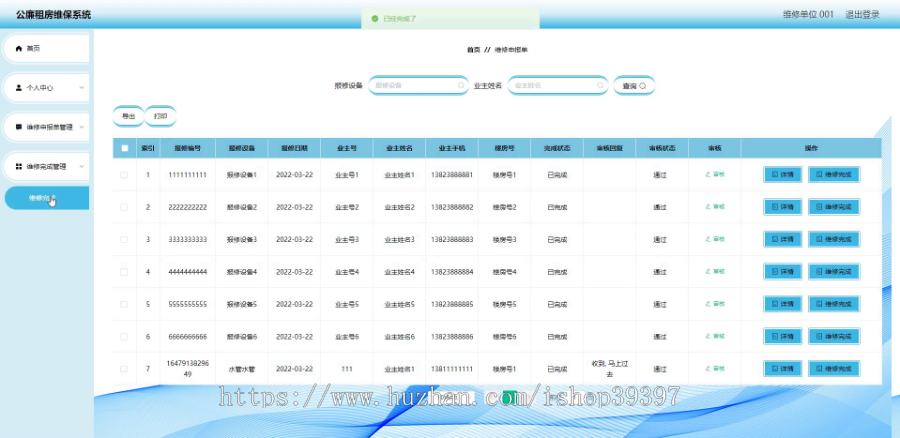Screen dimensions: 900x438
Task: Select the 收到, 马上过去 reply cell
Action: pyautogui.click(x=610, y=369)
